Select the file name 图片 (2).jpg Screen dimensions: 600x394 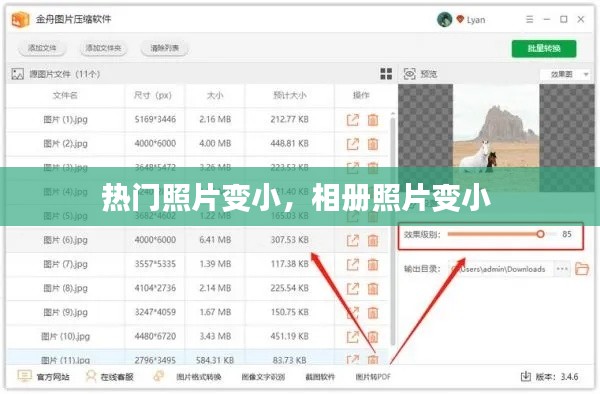[65, 144]
